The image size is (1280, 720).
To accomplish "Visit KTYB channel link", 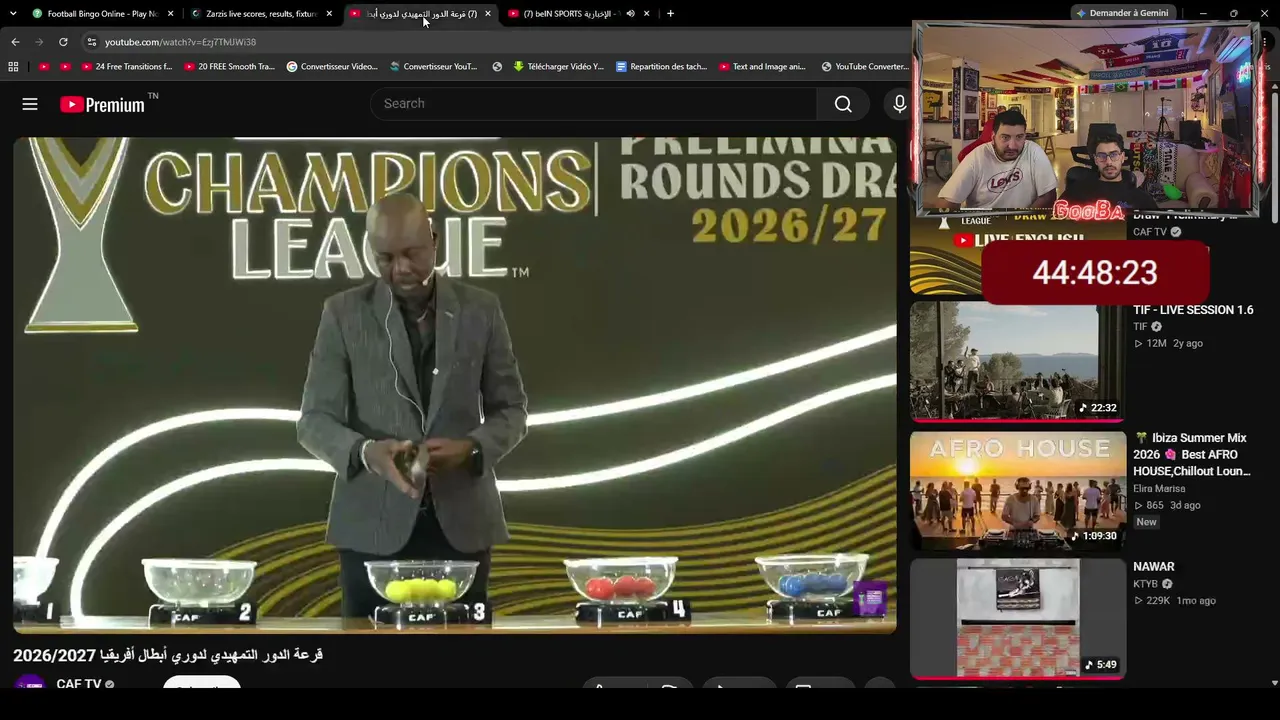I will [1145, 584].
